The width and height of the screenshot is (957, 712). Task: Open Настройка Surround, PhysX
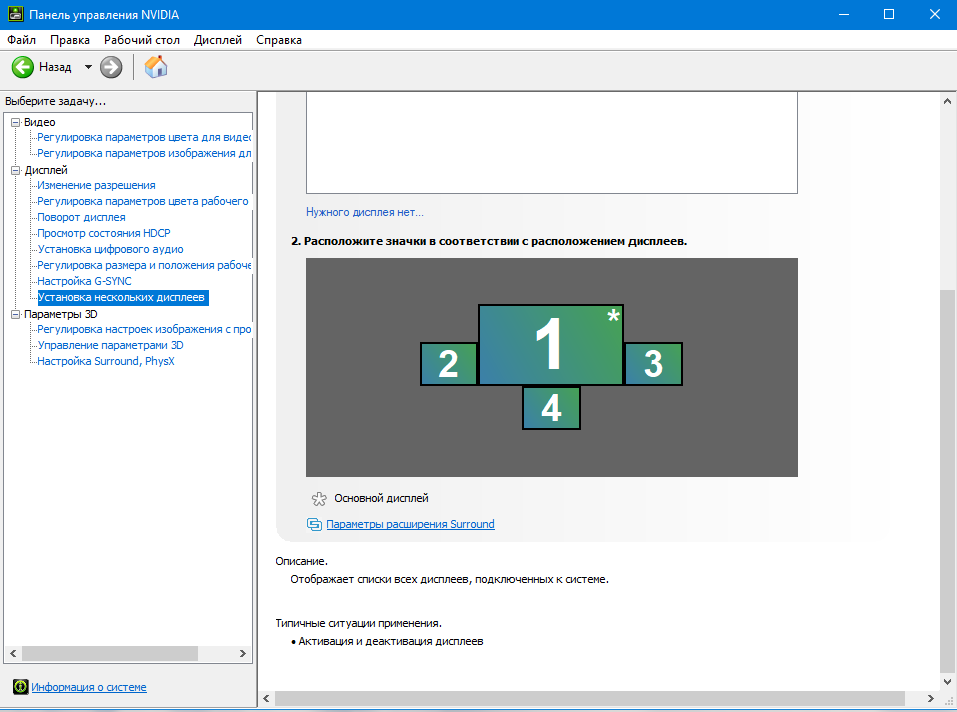(x=106, y=361)
